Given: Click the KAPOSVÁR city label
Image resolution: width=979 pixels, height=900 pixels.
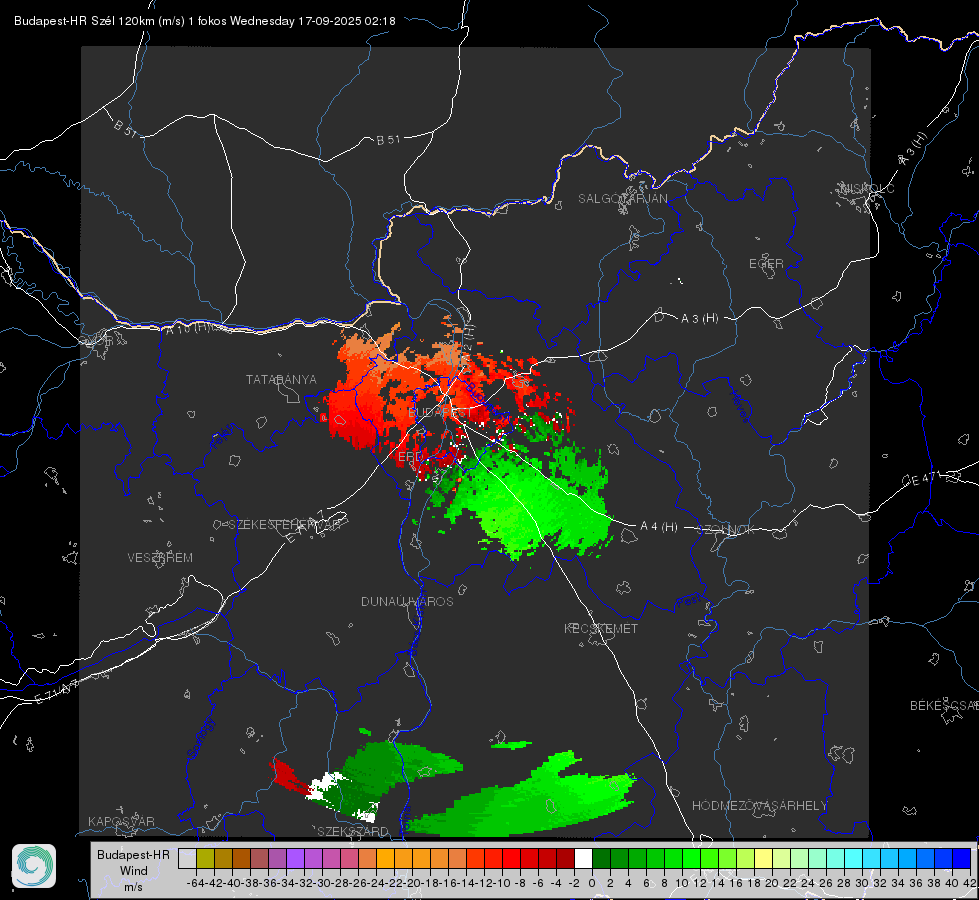Looking at the screenshot, I should [121, 821].
